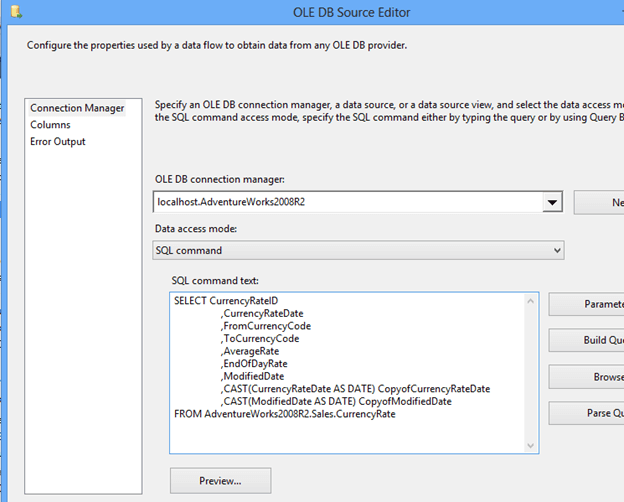Screen dimensions: 624x502
Task: Click the dialog icon in the title bar
Action: 13,10
